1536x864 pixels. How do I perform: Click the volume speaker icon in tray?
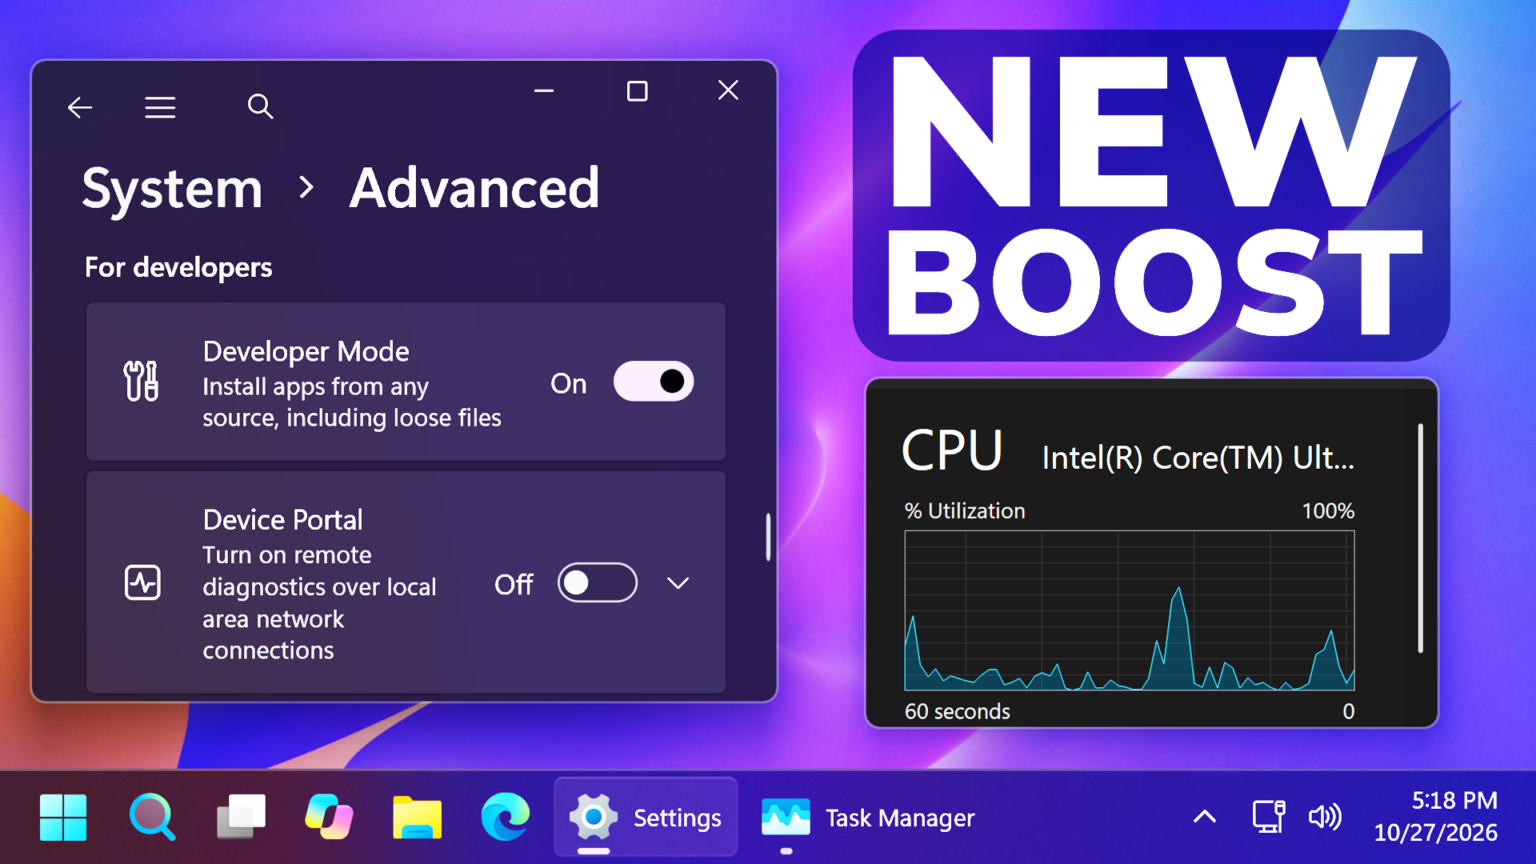pos(1325,817)
